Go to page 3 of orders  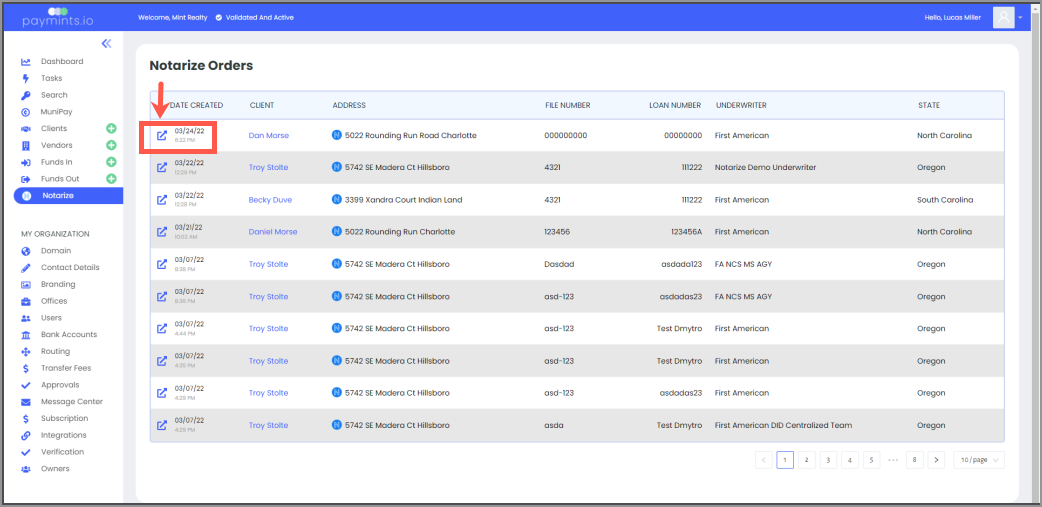click(828, 460)
